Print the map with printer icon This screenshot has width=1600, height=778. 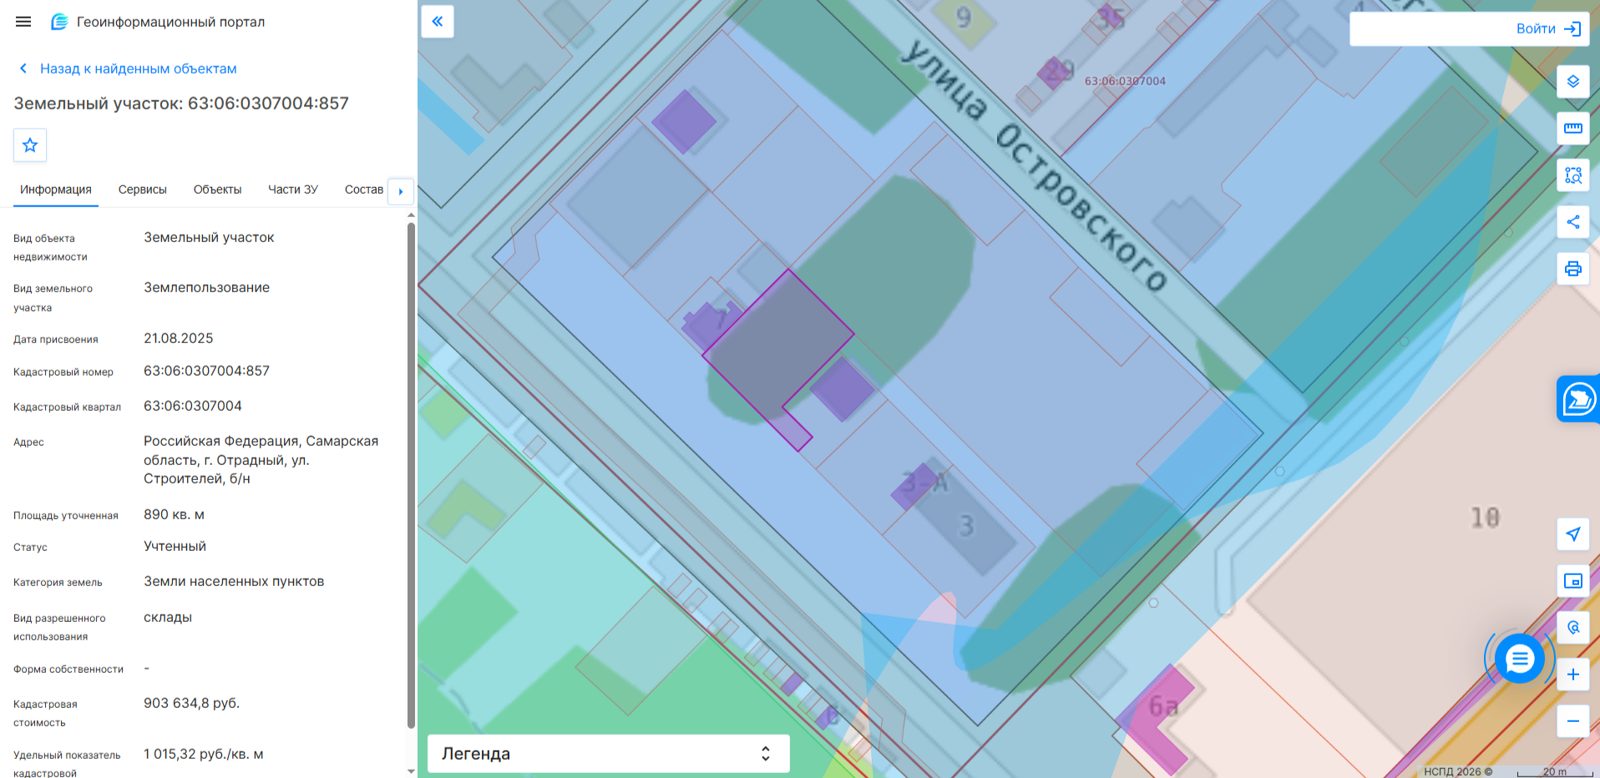[1573, 269]
